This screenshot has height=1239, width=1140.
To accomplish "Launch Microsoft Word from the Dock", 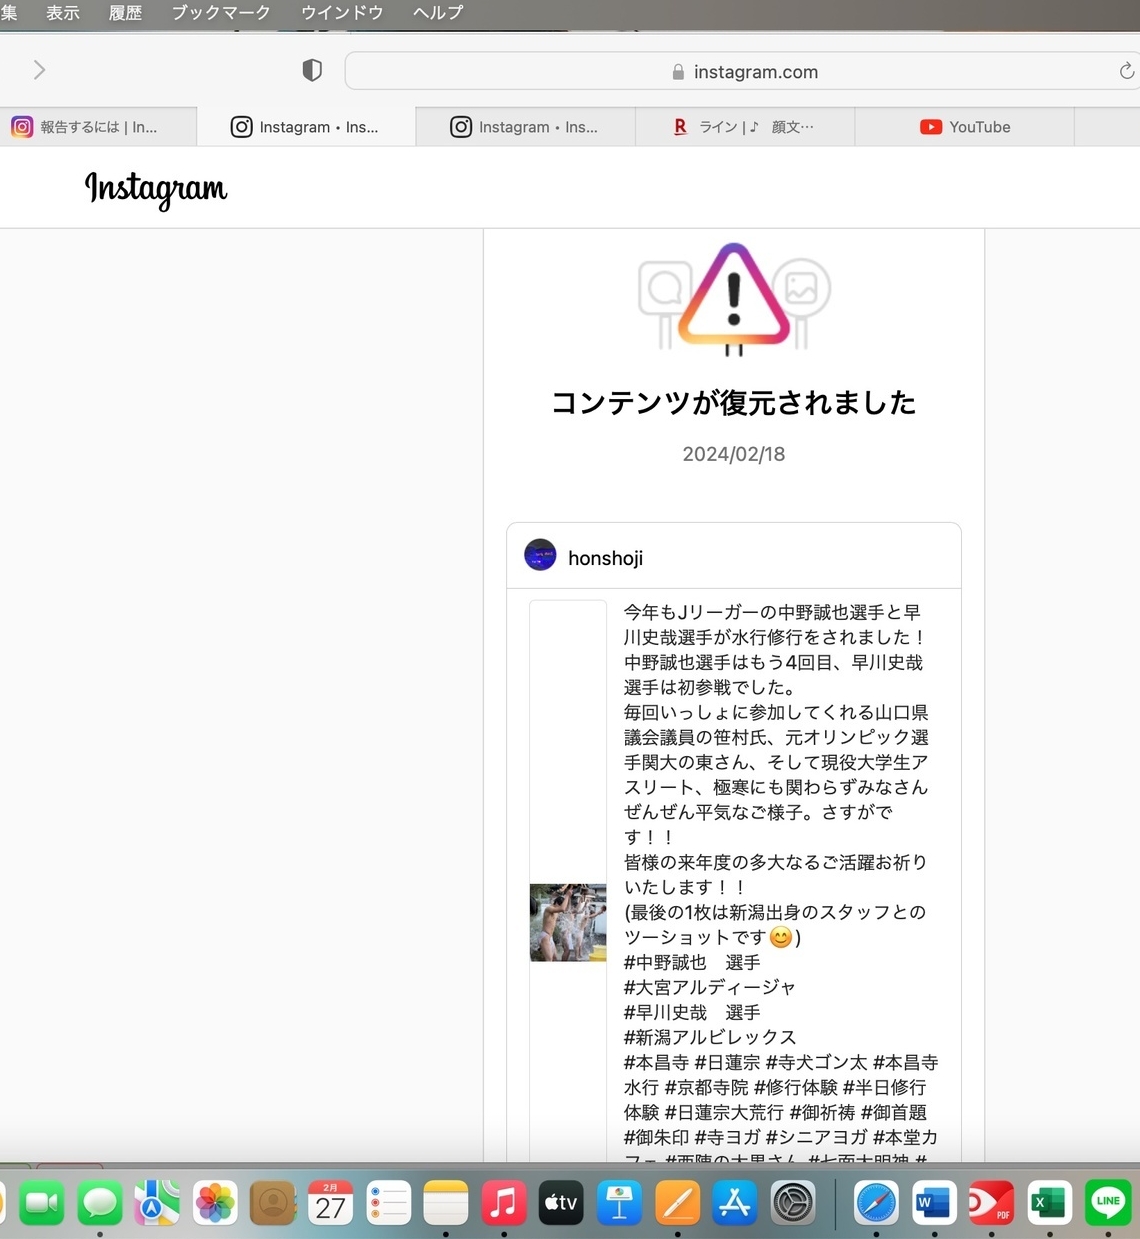I will (934, 1203).
